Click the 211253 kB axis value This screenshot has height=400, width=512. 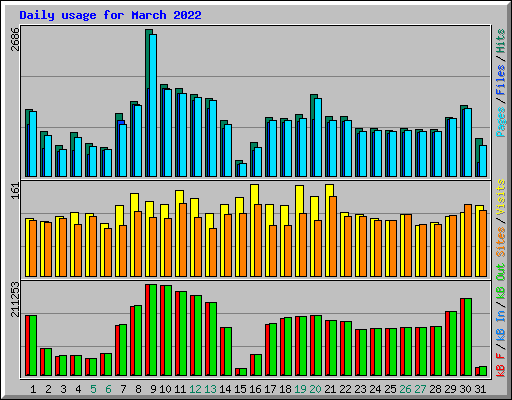tap(15, 299)
